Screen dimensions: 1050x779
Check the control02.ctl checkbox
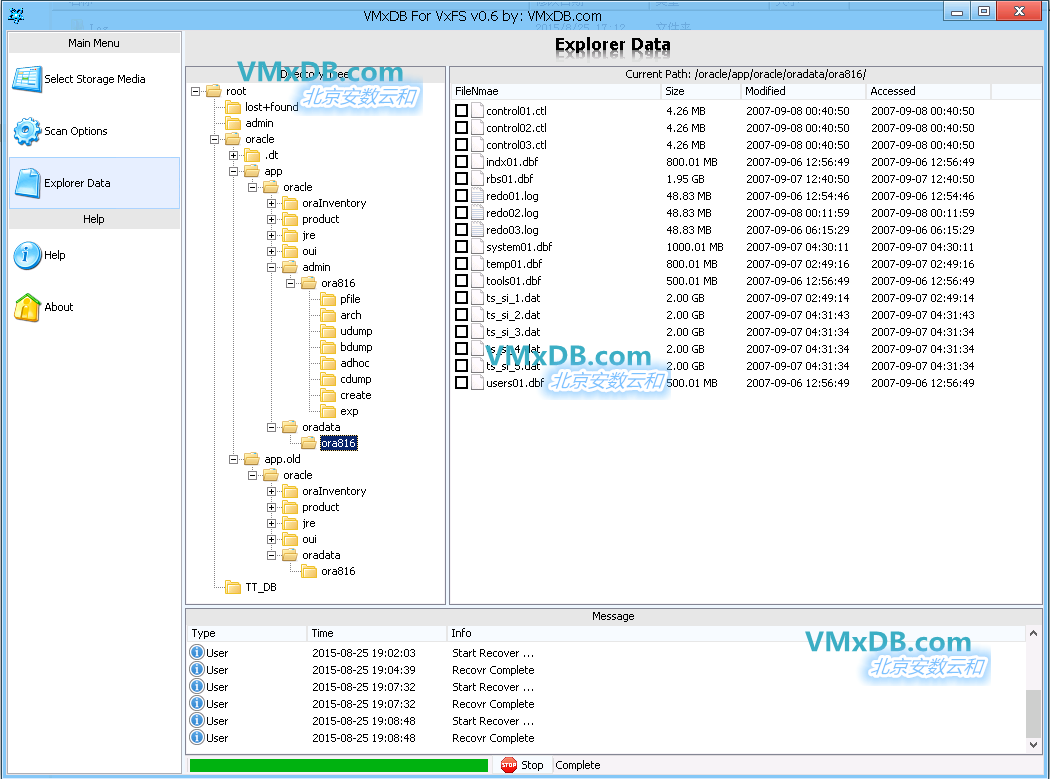(461, 127)
